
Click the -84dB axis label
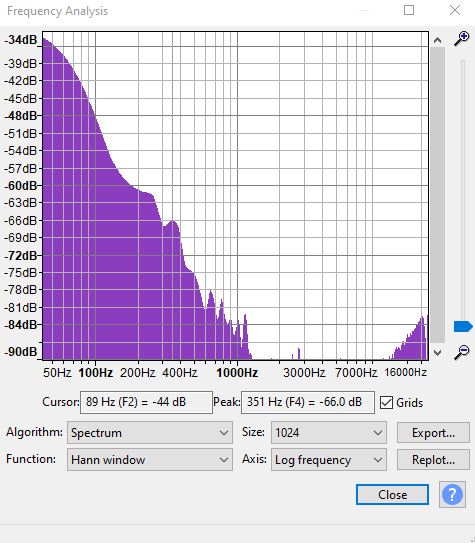(x=21, y=325)
